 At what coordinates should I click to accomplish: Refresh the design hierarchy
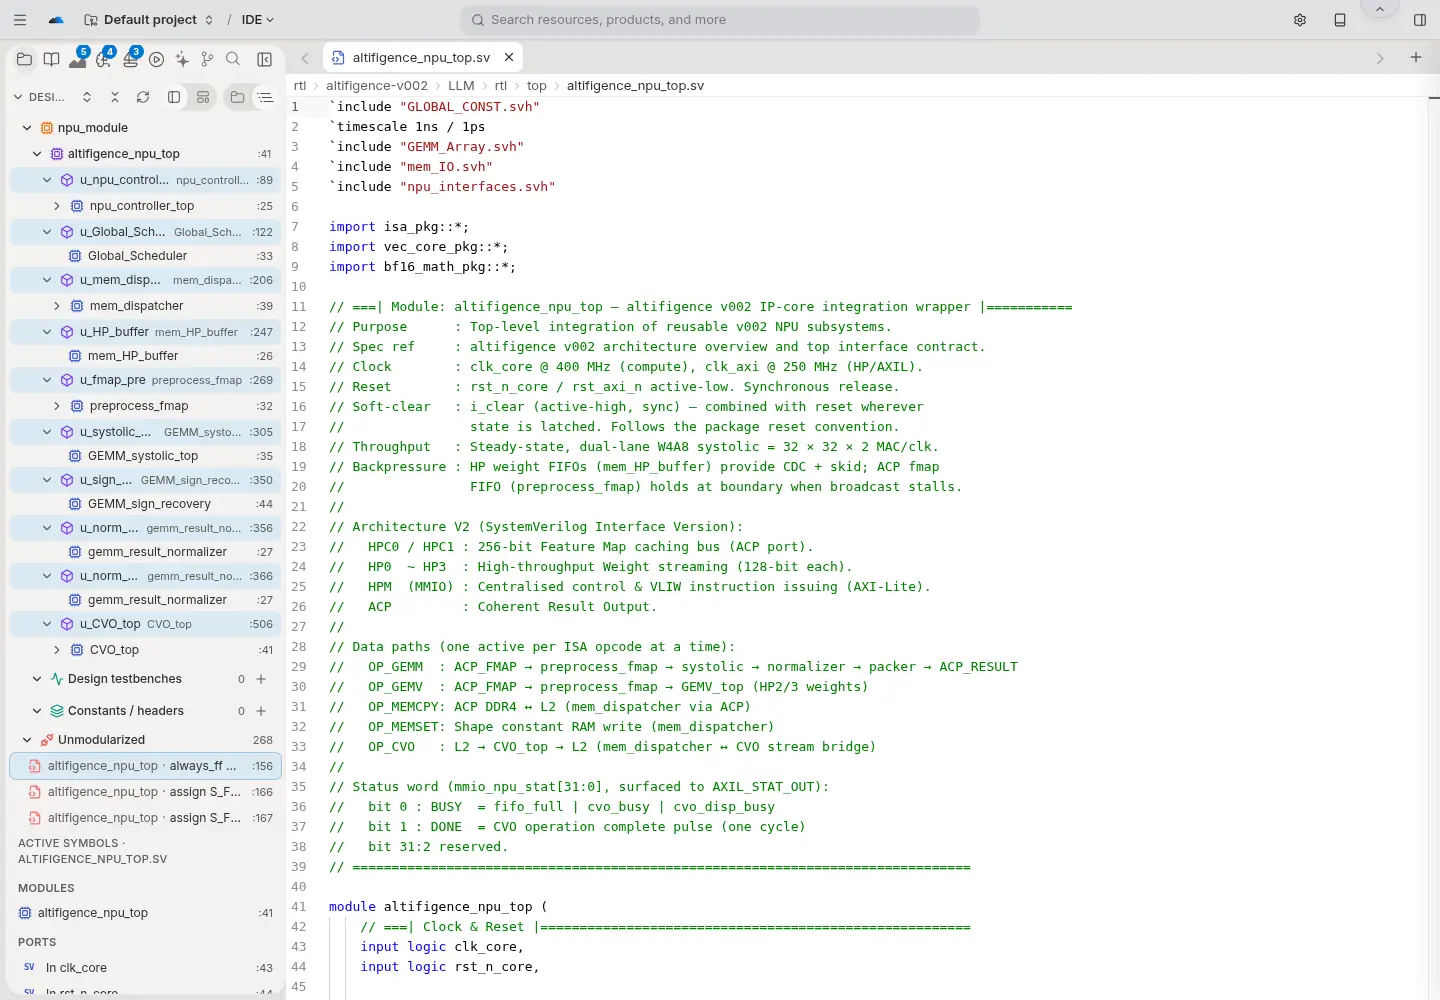(x=143, y=97)
